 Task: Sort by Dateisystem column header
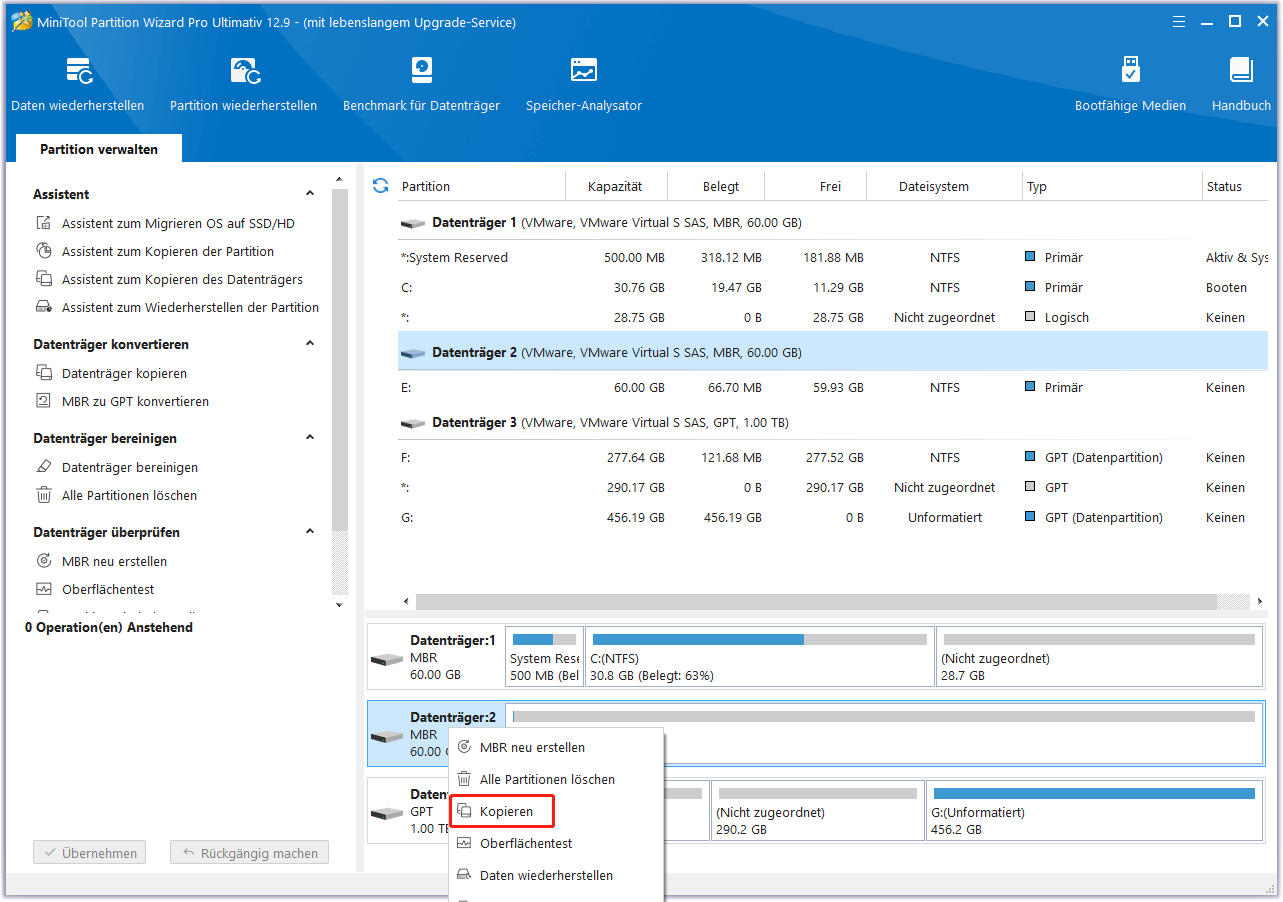pyautogui.click(x=945, y=186)
